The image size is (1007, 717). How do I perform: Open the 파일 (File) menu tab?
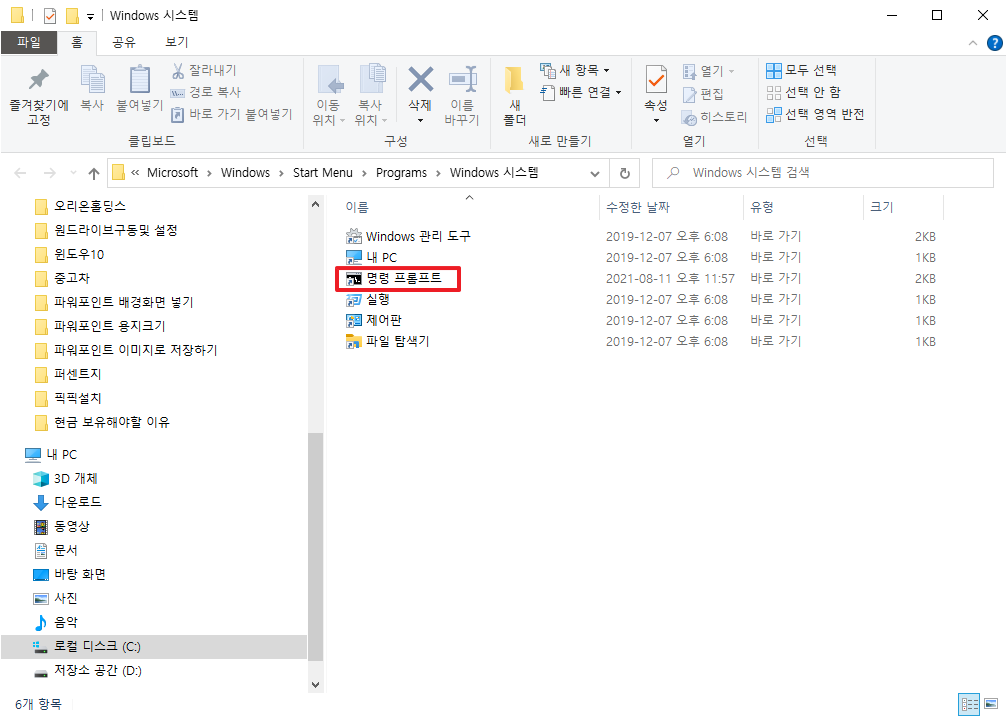point(29,42)
